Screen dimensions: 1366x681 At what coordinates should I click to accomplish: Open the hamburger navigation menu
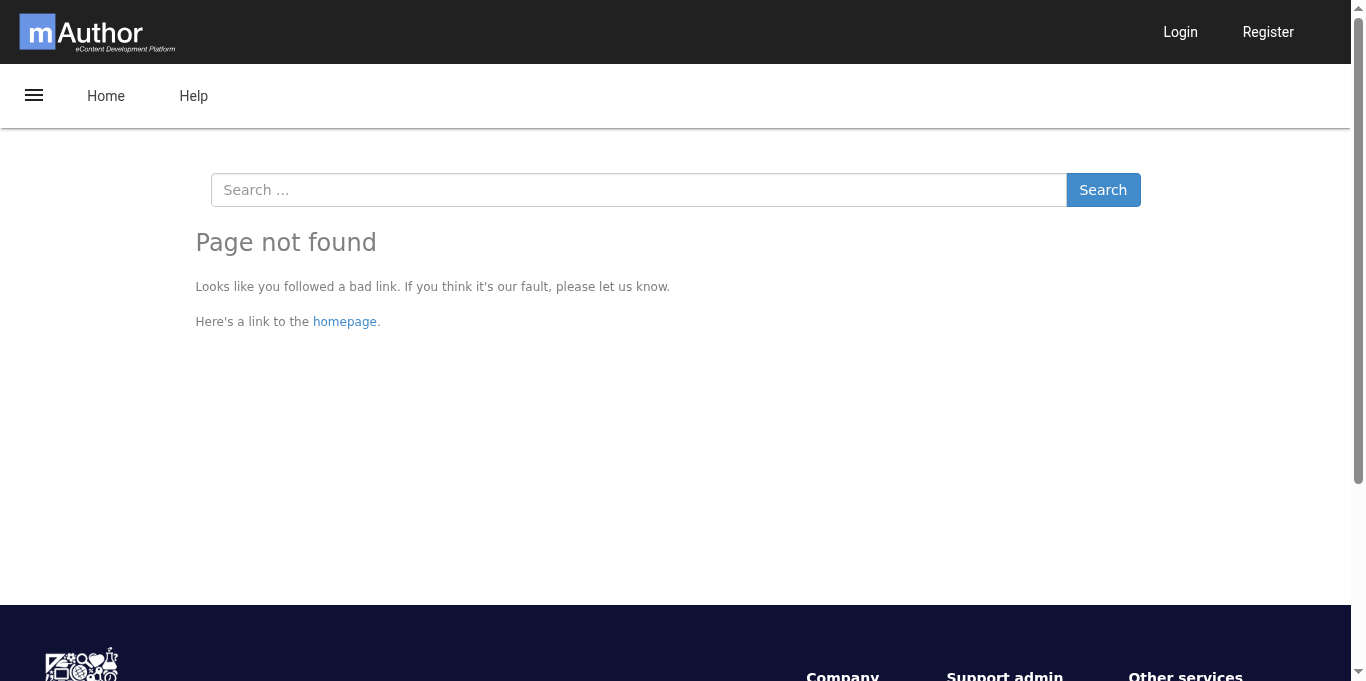[34, 96]
